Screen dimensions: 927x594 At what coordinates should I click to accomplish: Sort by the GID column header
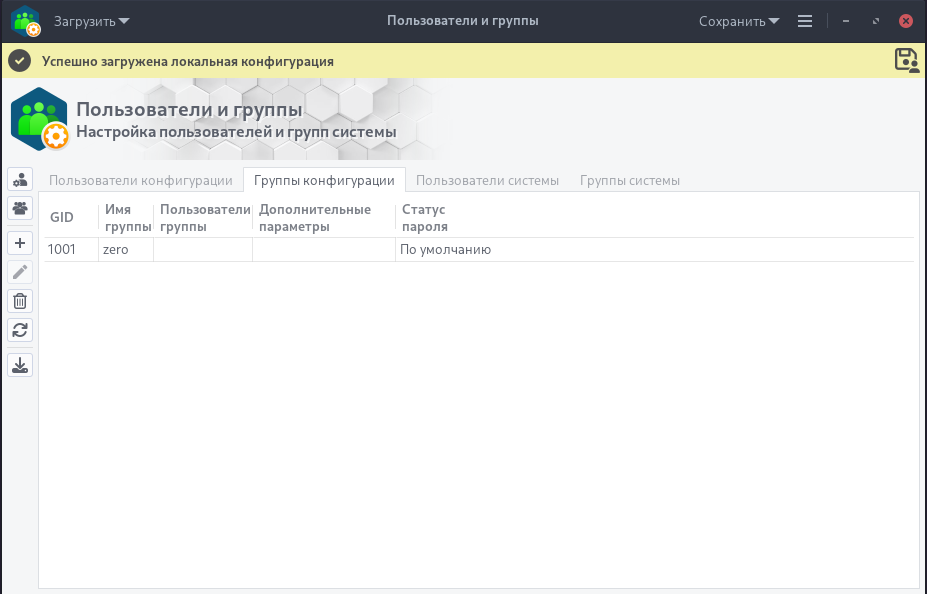click(62, 218)
